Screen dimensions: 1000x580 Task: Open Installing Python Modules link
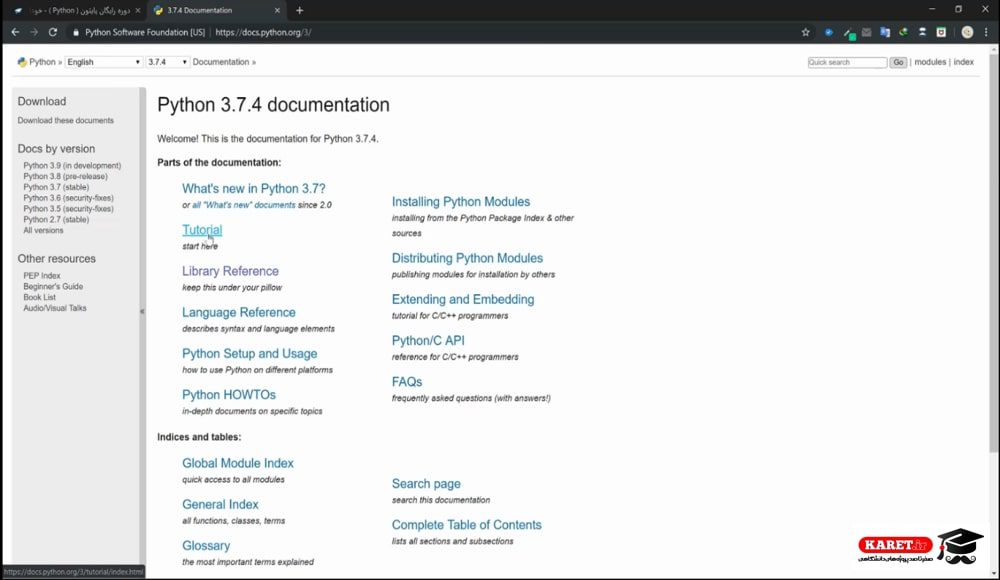(460, 202)
